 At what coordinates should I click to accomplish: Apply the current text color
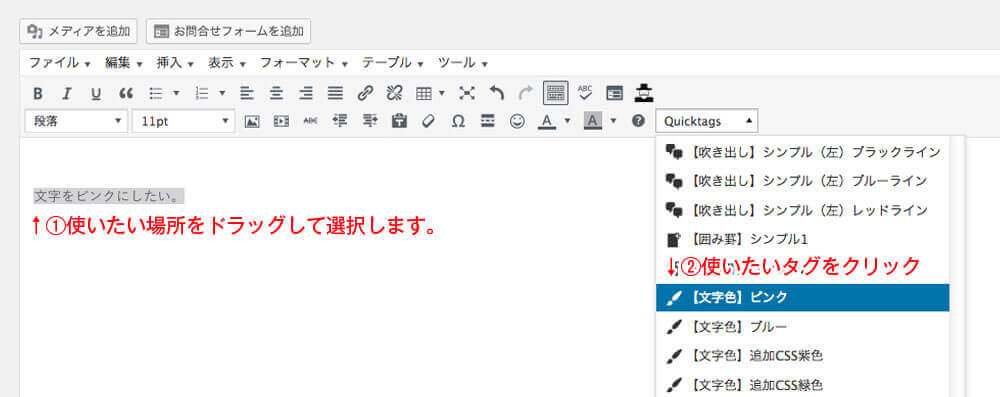pyautogui.click(x=547, y=121)
